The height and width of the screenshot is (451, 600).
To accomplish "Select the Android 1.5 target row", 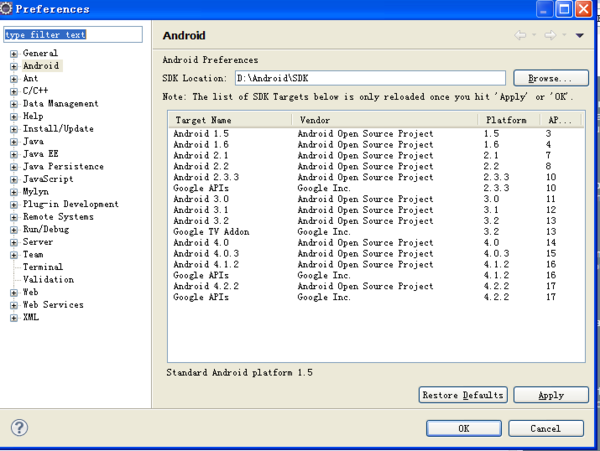I will click(x=376, y=134).
